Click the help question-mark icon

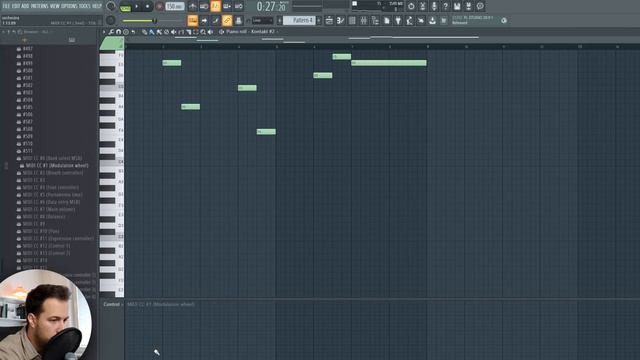point(445,6)
